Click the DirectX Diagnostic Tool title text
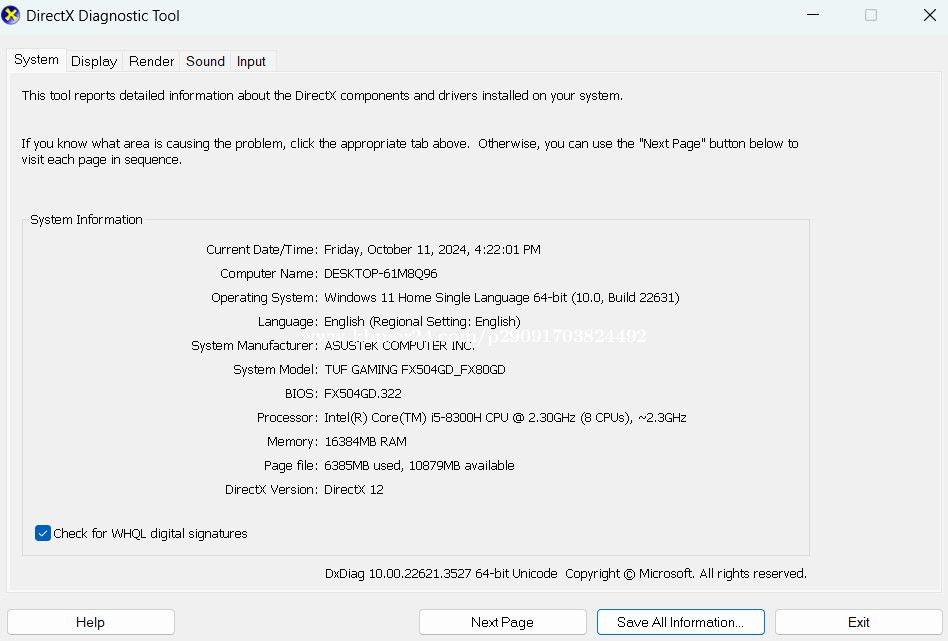Image resolution: width=948 pixels, height=641 pixels. [103, 16]
